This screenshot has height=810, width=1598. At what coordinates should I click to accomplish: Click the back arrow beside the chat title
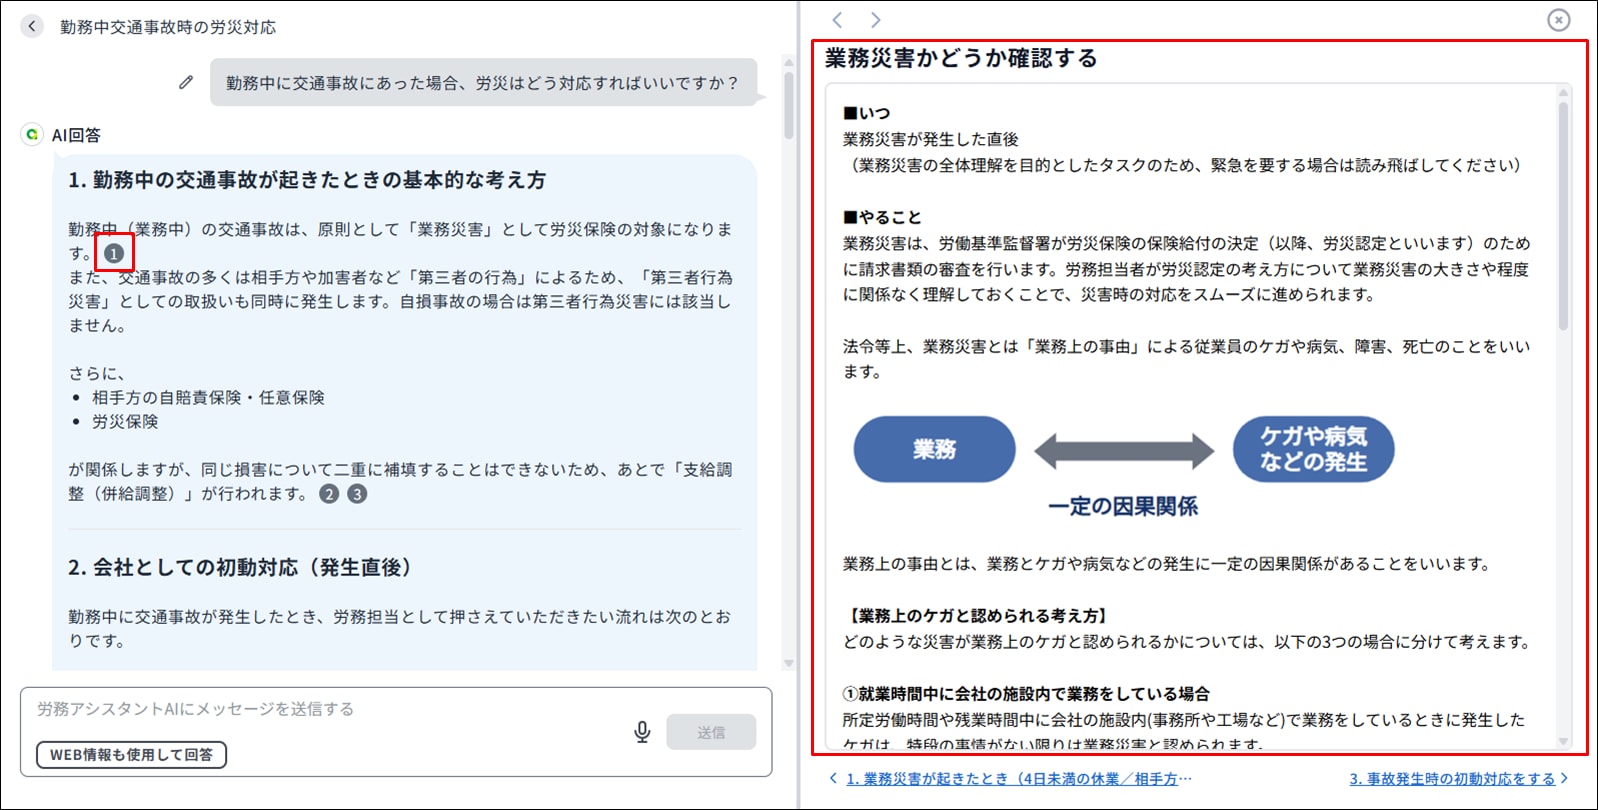pos(32,27)
